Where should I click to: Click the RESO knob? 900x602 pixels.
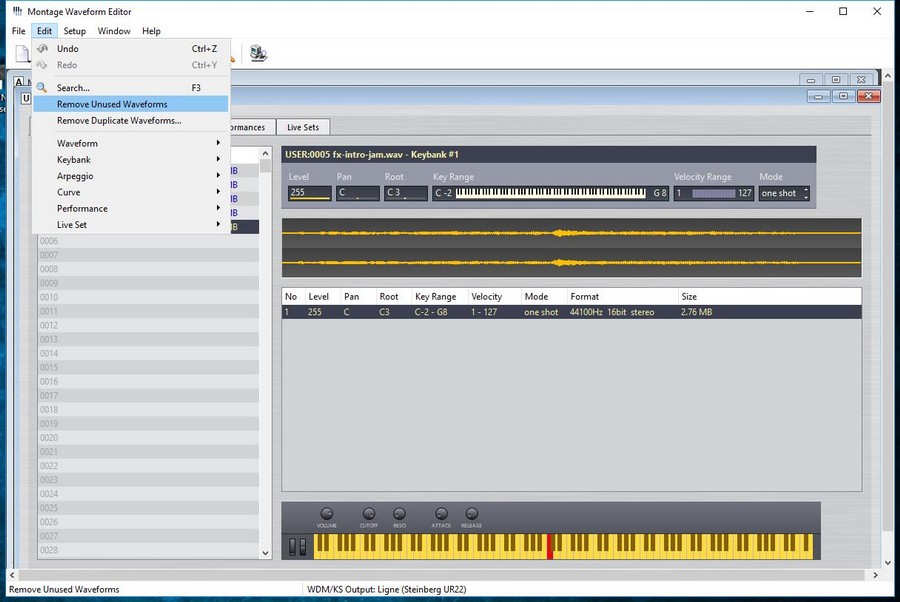(x=399, y=514)
